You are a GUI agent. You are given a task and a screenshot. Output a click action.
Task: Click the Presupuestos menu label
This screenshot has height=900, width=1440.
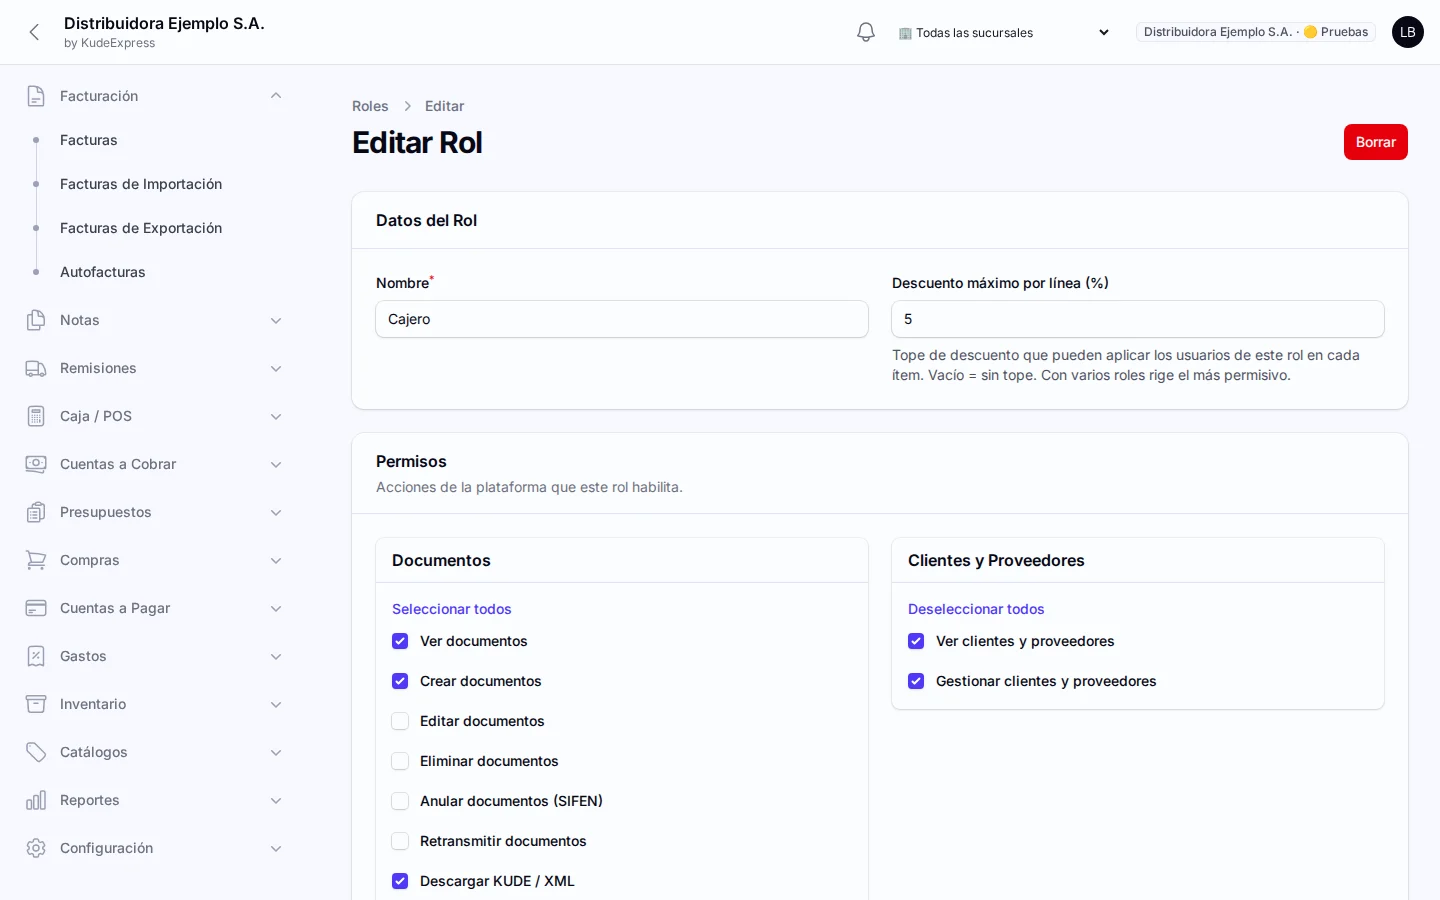106,512
